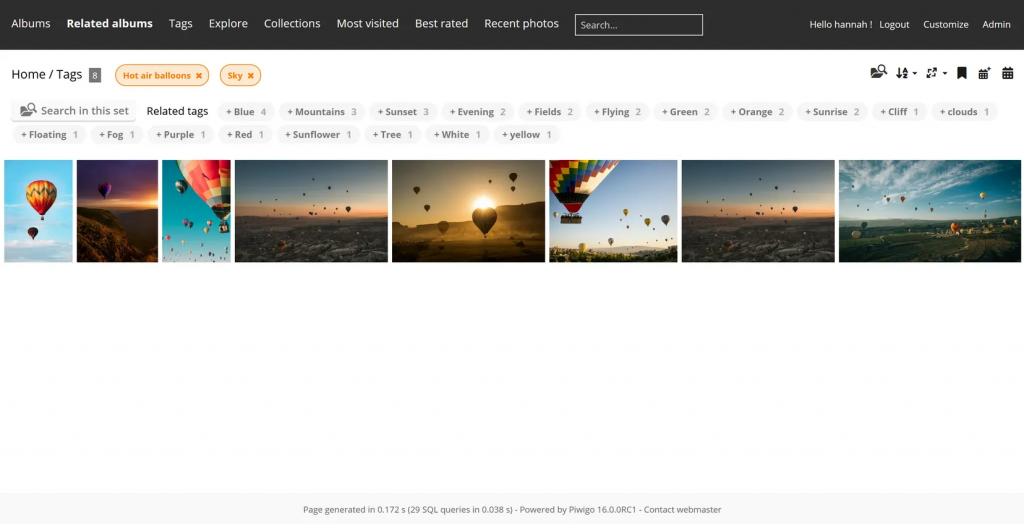Remove the Sky tag filter
This screenshot has width=1024, height=524.
[250, 76]
